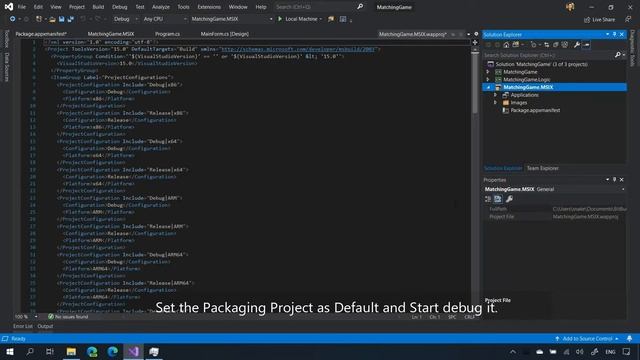Click Pending Changes Filter icon

(x=533, y=45)
